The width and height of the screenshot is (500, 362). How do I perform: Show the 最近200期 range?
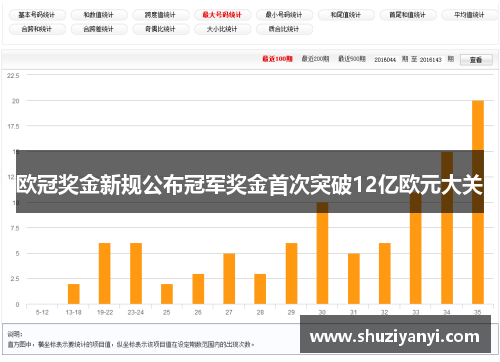click(315, 59)
